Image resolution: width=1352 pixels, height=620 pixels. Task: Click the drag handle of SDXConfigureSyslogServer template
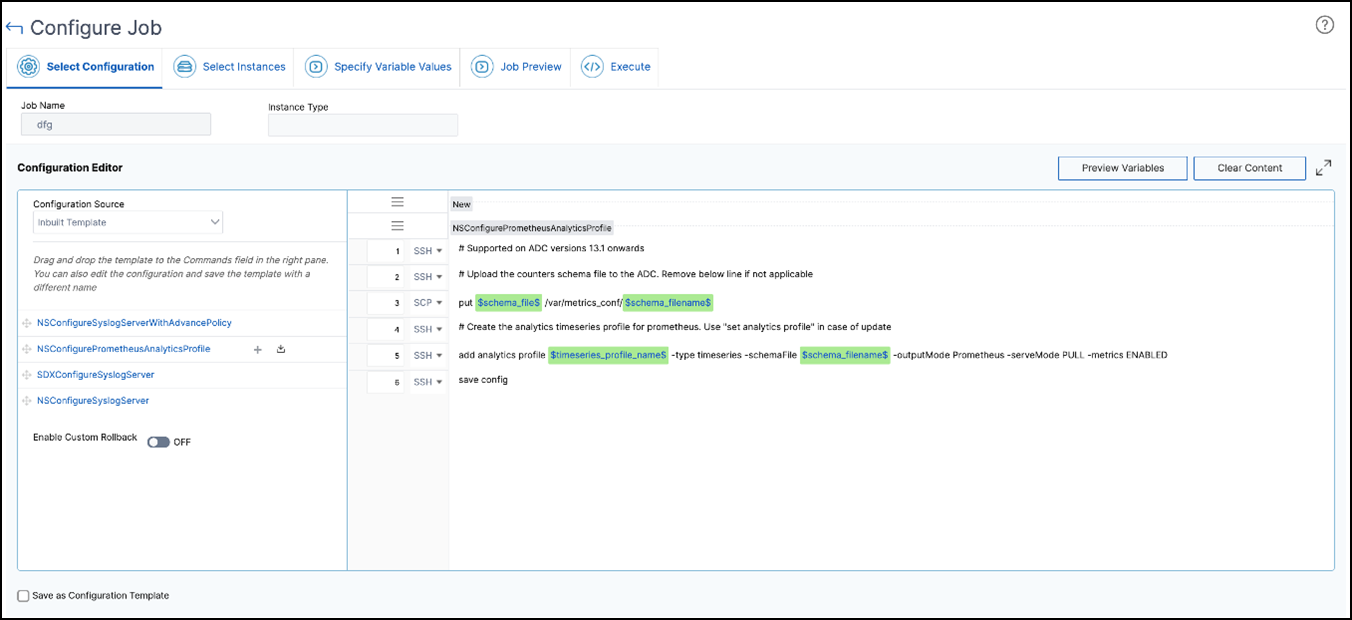tap(26, 375)
